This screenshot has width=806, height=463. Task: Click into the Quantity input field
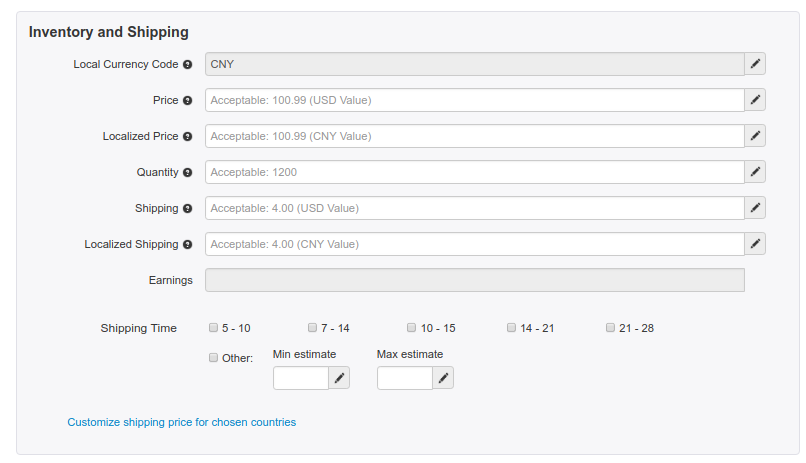coord(474,172)
